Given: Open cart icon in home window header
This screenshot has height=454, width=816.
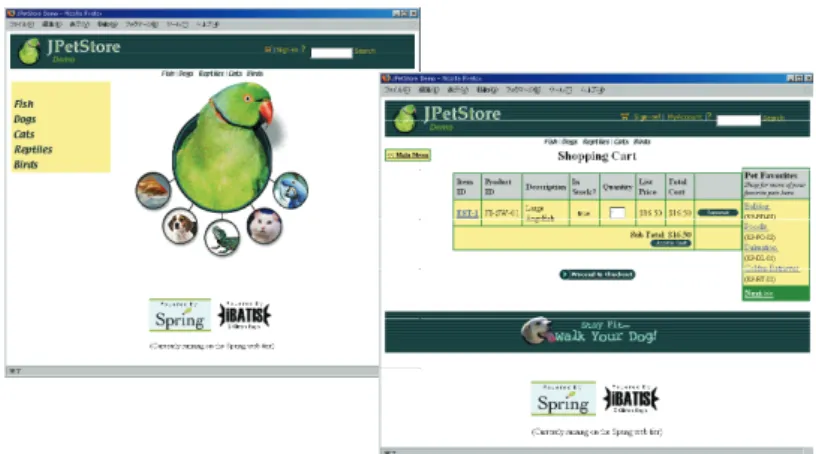Looking at the screenshot, I should [x=268, y=49].
